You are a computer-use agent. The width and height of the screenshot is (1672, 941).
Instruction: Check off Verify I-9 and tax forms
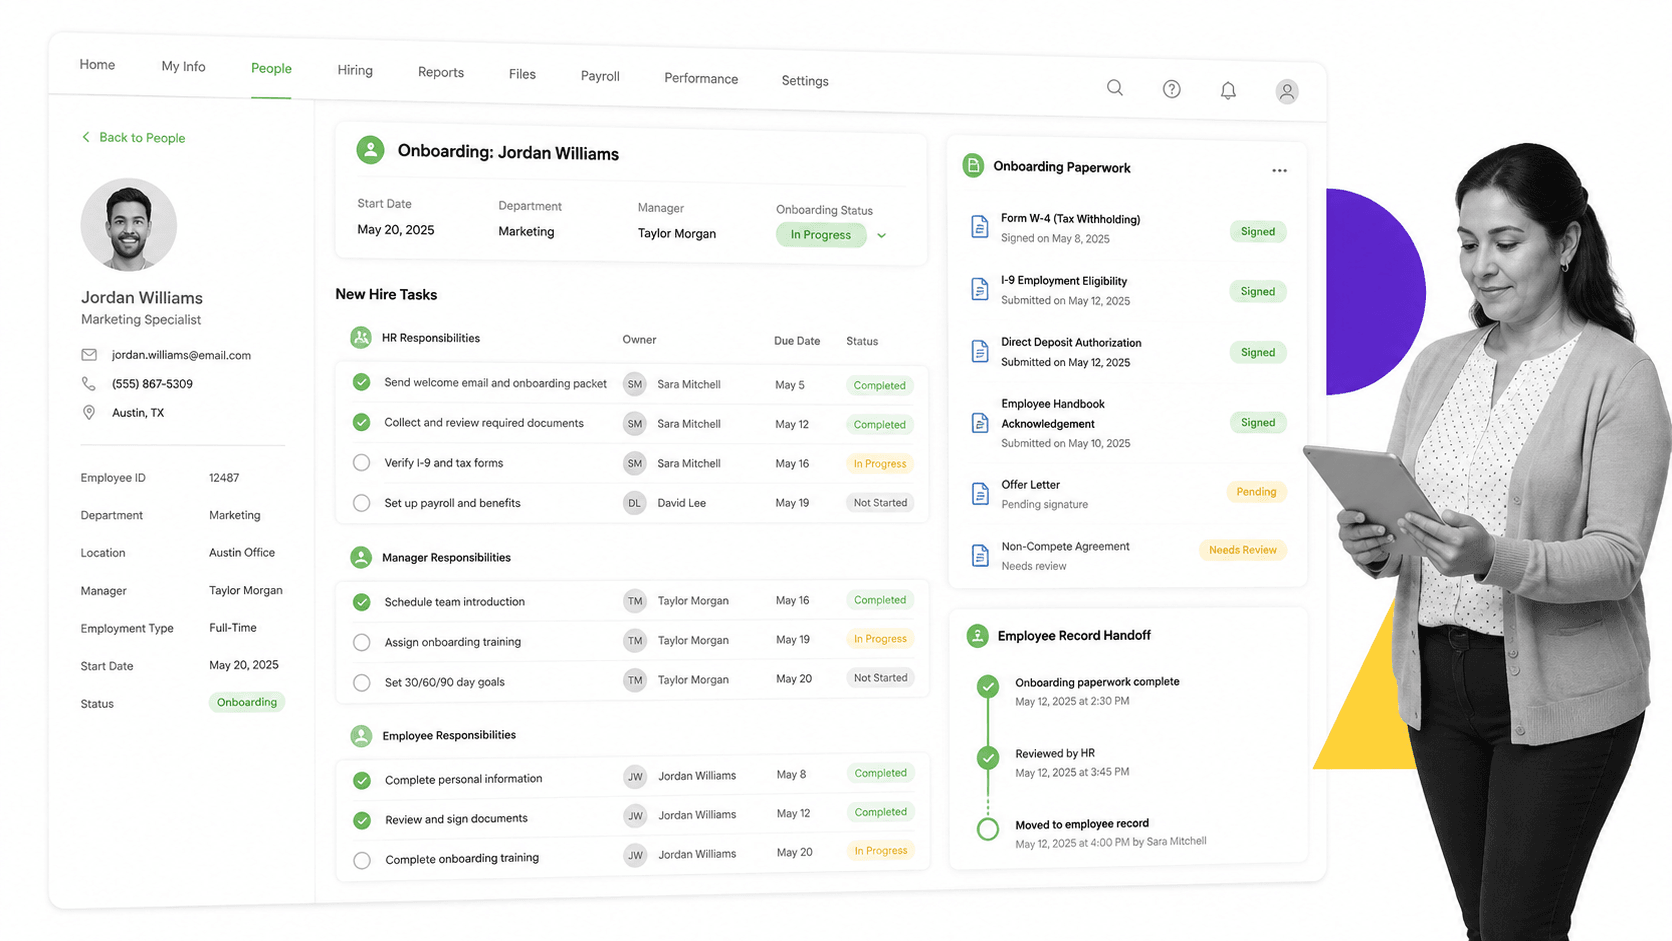coord(362,463)
